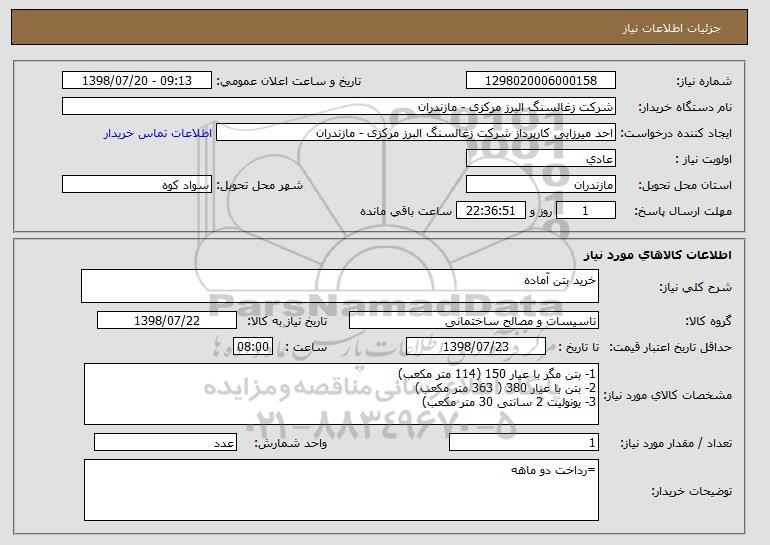This screenshot has width=770, height=545.
Task: Click the quantity field showing 1
Action: 524,442
